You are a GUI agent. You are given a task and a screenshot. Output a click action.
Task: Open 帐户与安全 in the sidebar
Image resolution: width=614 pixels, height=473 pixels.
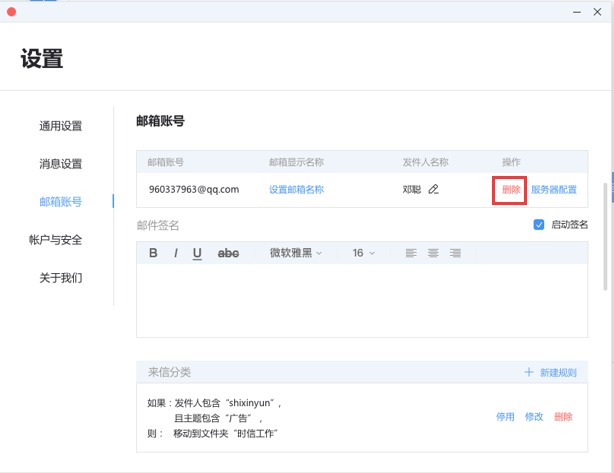55,240
